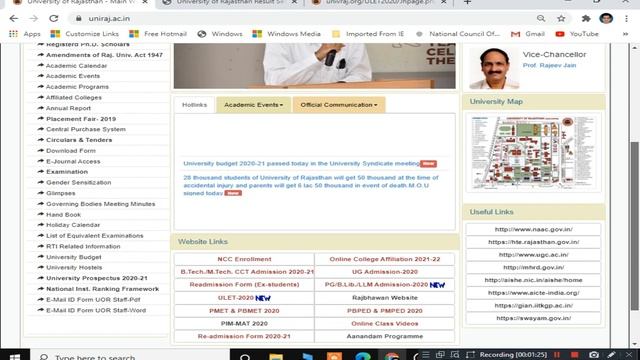Pause the screen recording

coord(556,355)
